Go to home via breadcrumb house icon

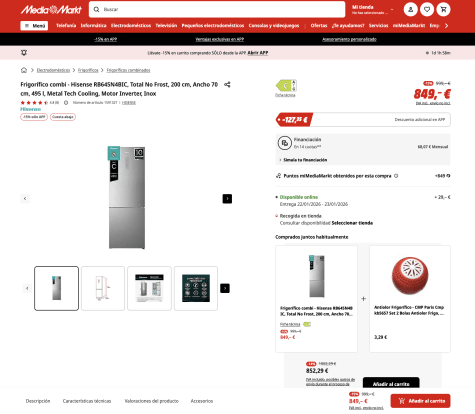click(24, 70)
